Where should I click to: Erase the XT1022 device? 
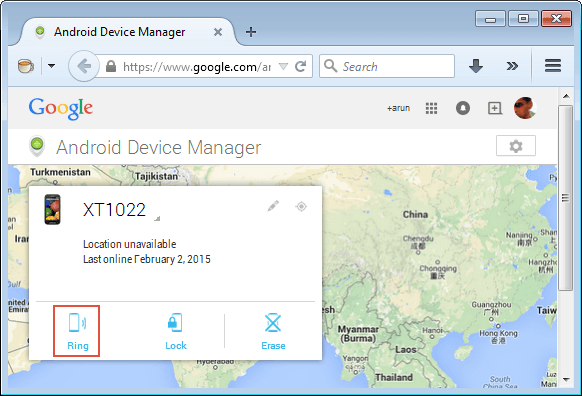(x=273, y=332)
